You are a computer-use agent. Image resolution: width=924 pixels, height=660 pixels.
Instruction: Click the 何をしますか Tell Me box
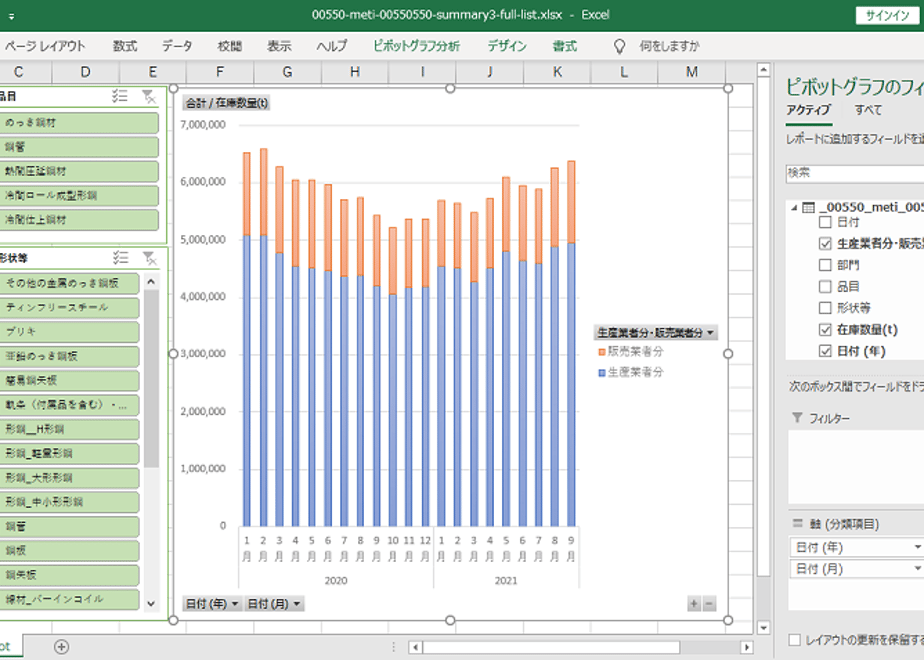tap(669, 46)
